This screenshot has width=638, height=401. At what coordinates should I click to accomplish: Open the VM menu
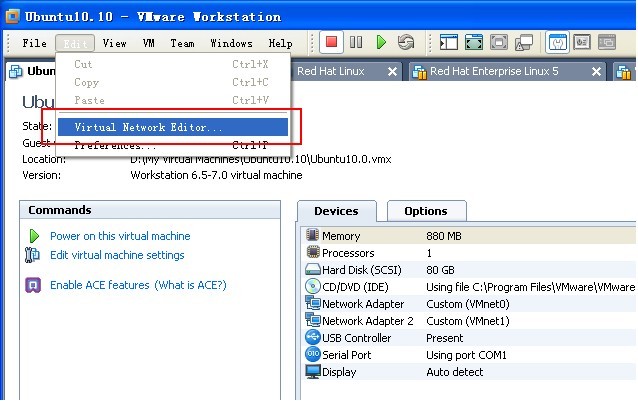149,44
